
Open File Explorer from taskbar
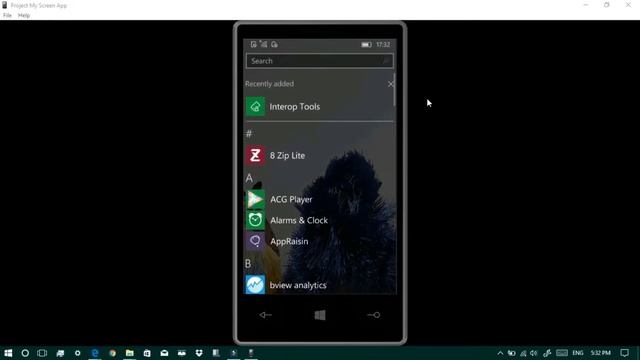[x=130, y=353]
